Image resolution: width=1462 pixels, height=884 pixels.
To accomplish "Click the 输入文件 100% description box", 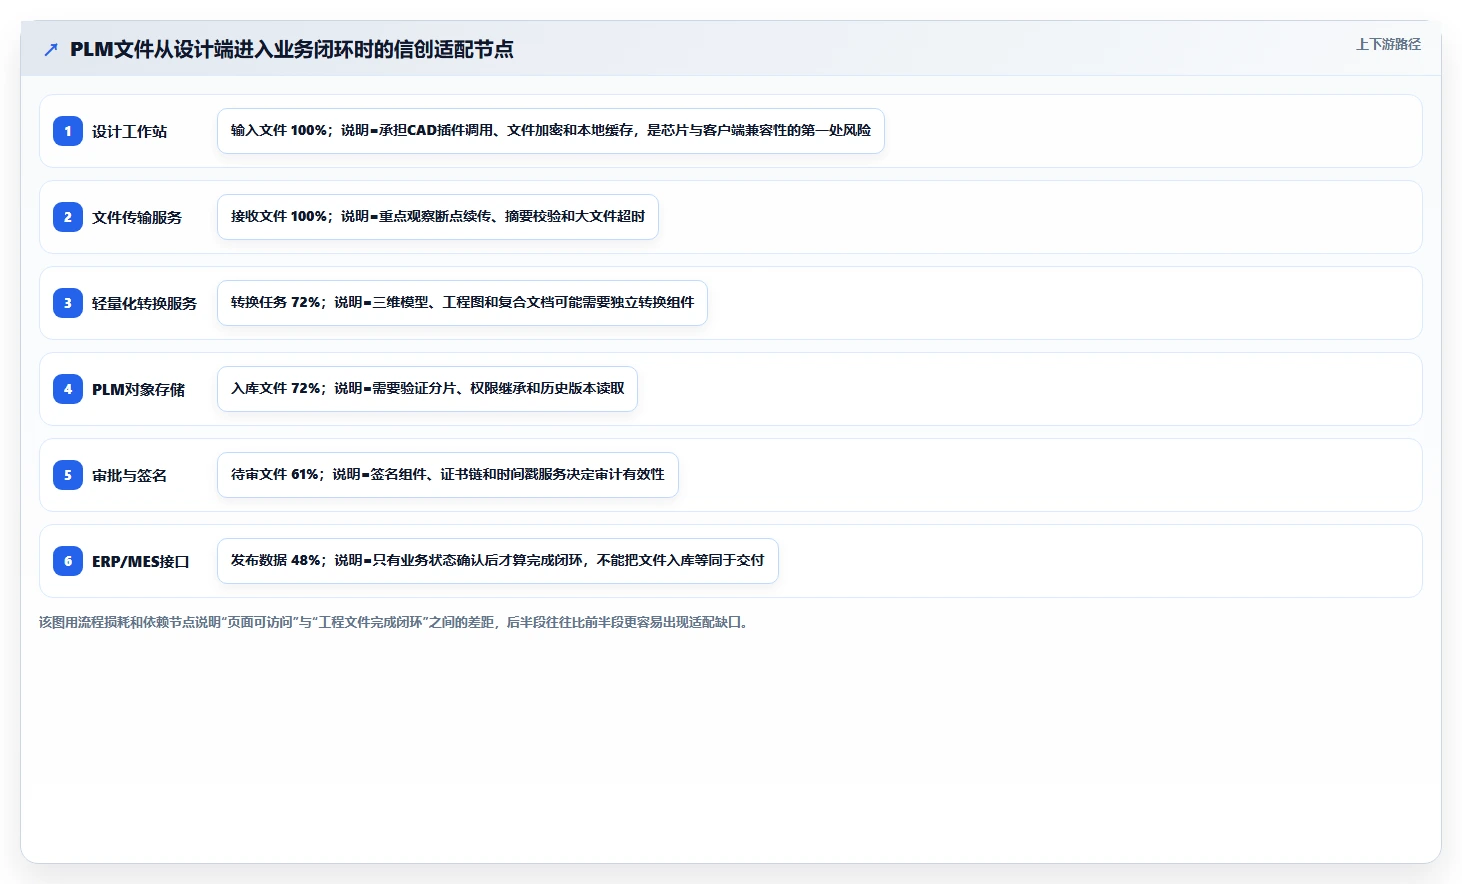I will pyautogui.click(x=551, y=131).
